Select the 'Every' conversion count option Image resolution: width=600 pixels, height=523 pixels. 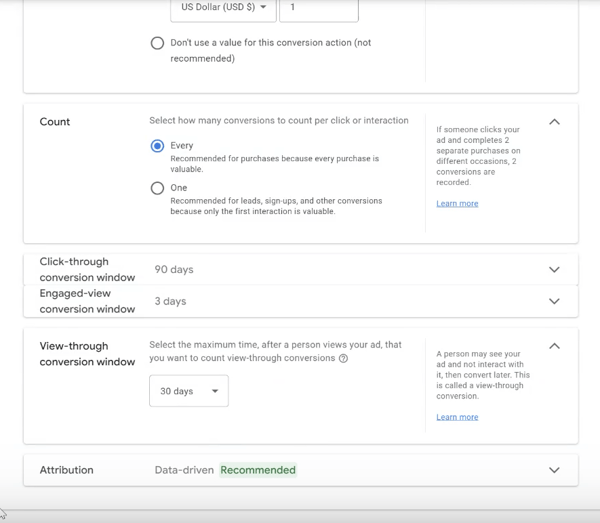coord(157,146)
